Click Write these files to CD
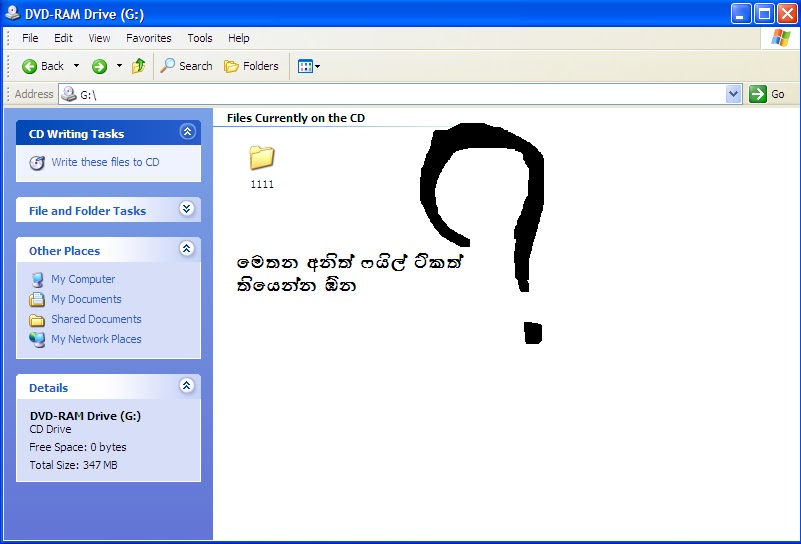This screenshot has width=801, height=544. (x=105, y=162)
